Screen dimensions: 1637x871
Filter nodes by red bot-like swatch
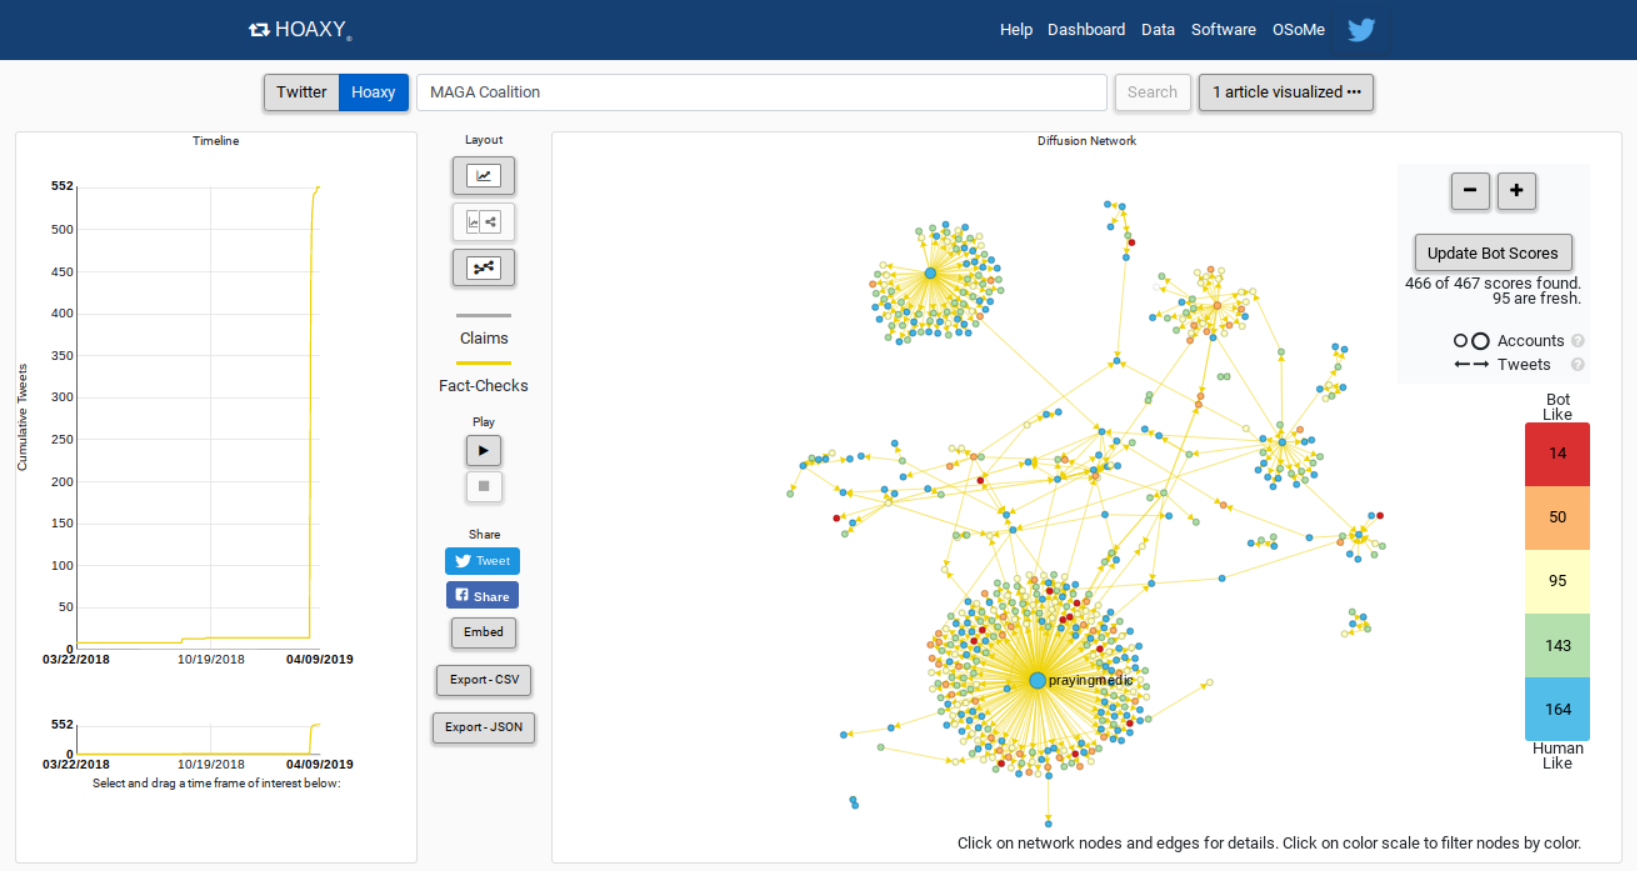(x=1557, y=454)
